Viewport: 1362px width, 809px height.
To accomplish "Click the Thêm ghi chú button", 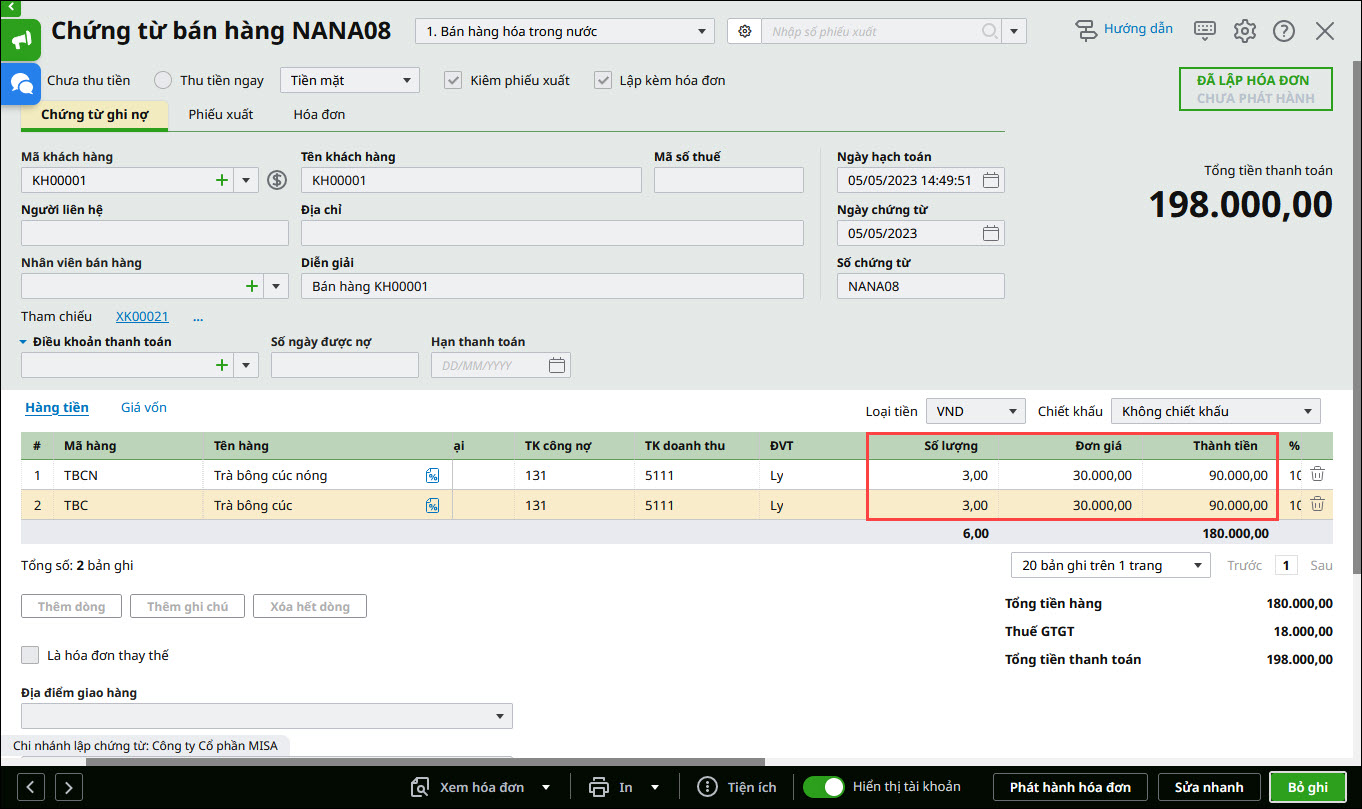I will click(x=188, y=606).
